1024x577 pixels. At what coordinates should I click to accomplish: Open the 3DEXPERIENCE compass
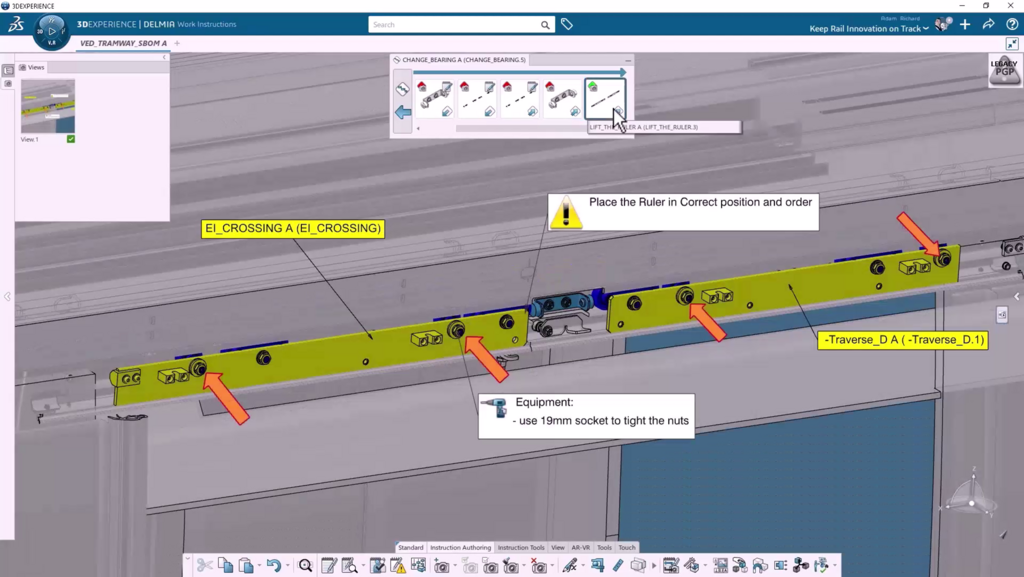52,31
